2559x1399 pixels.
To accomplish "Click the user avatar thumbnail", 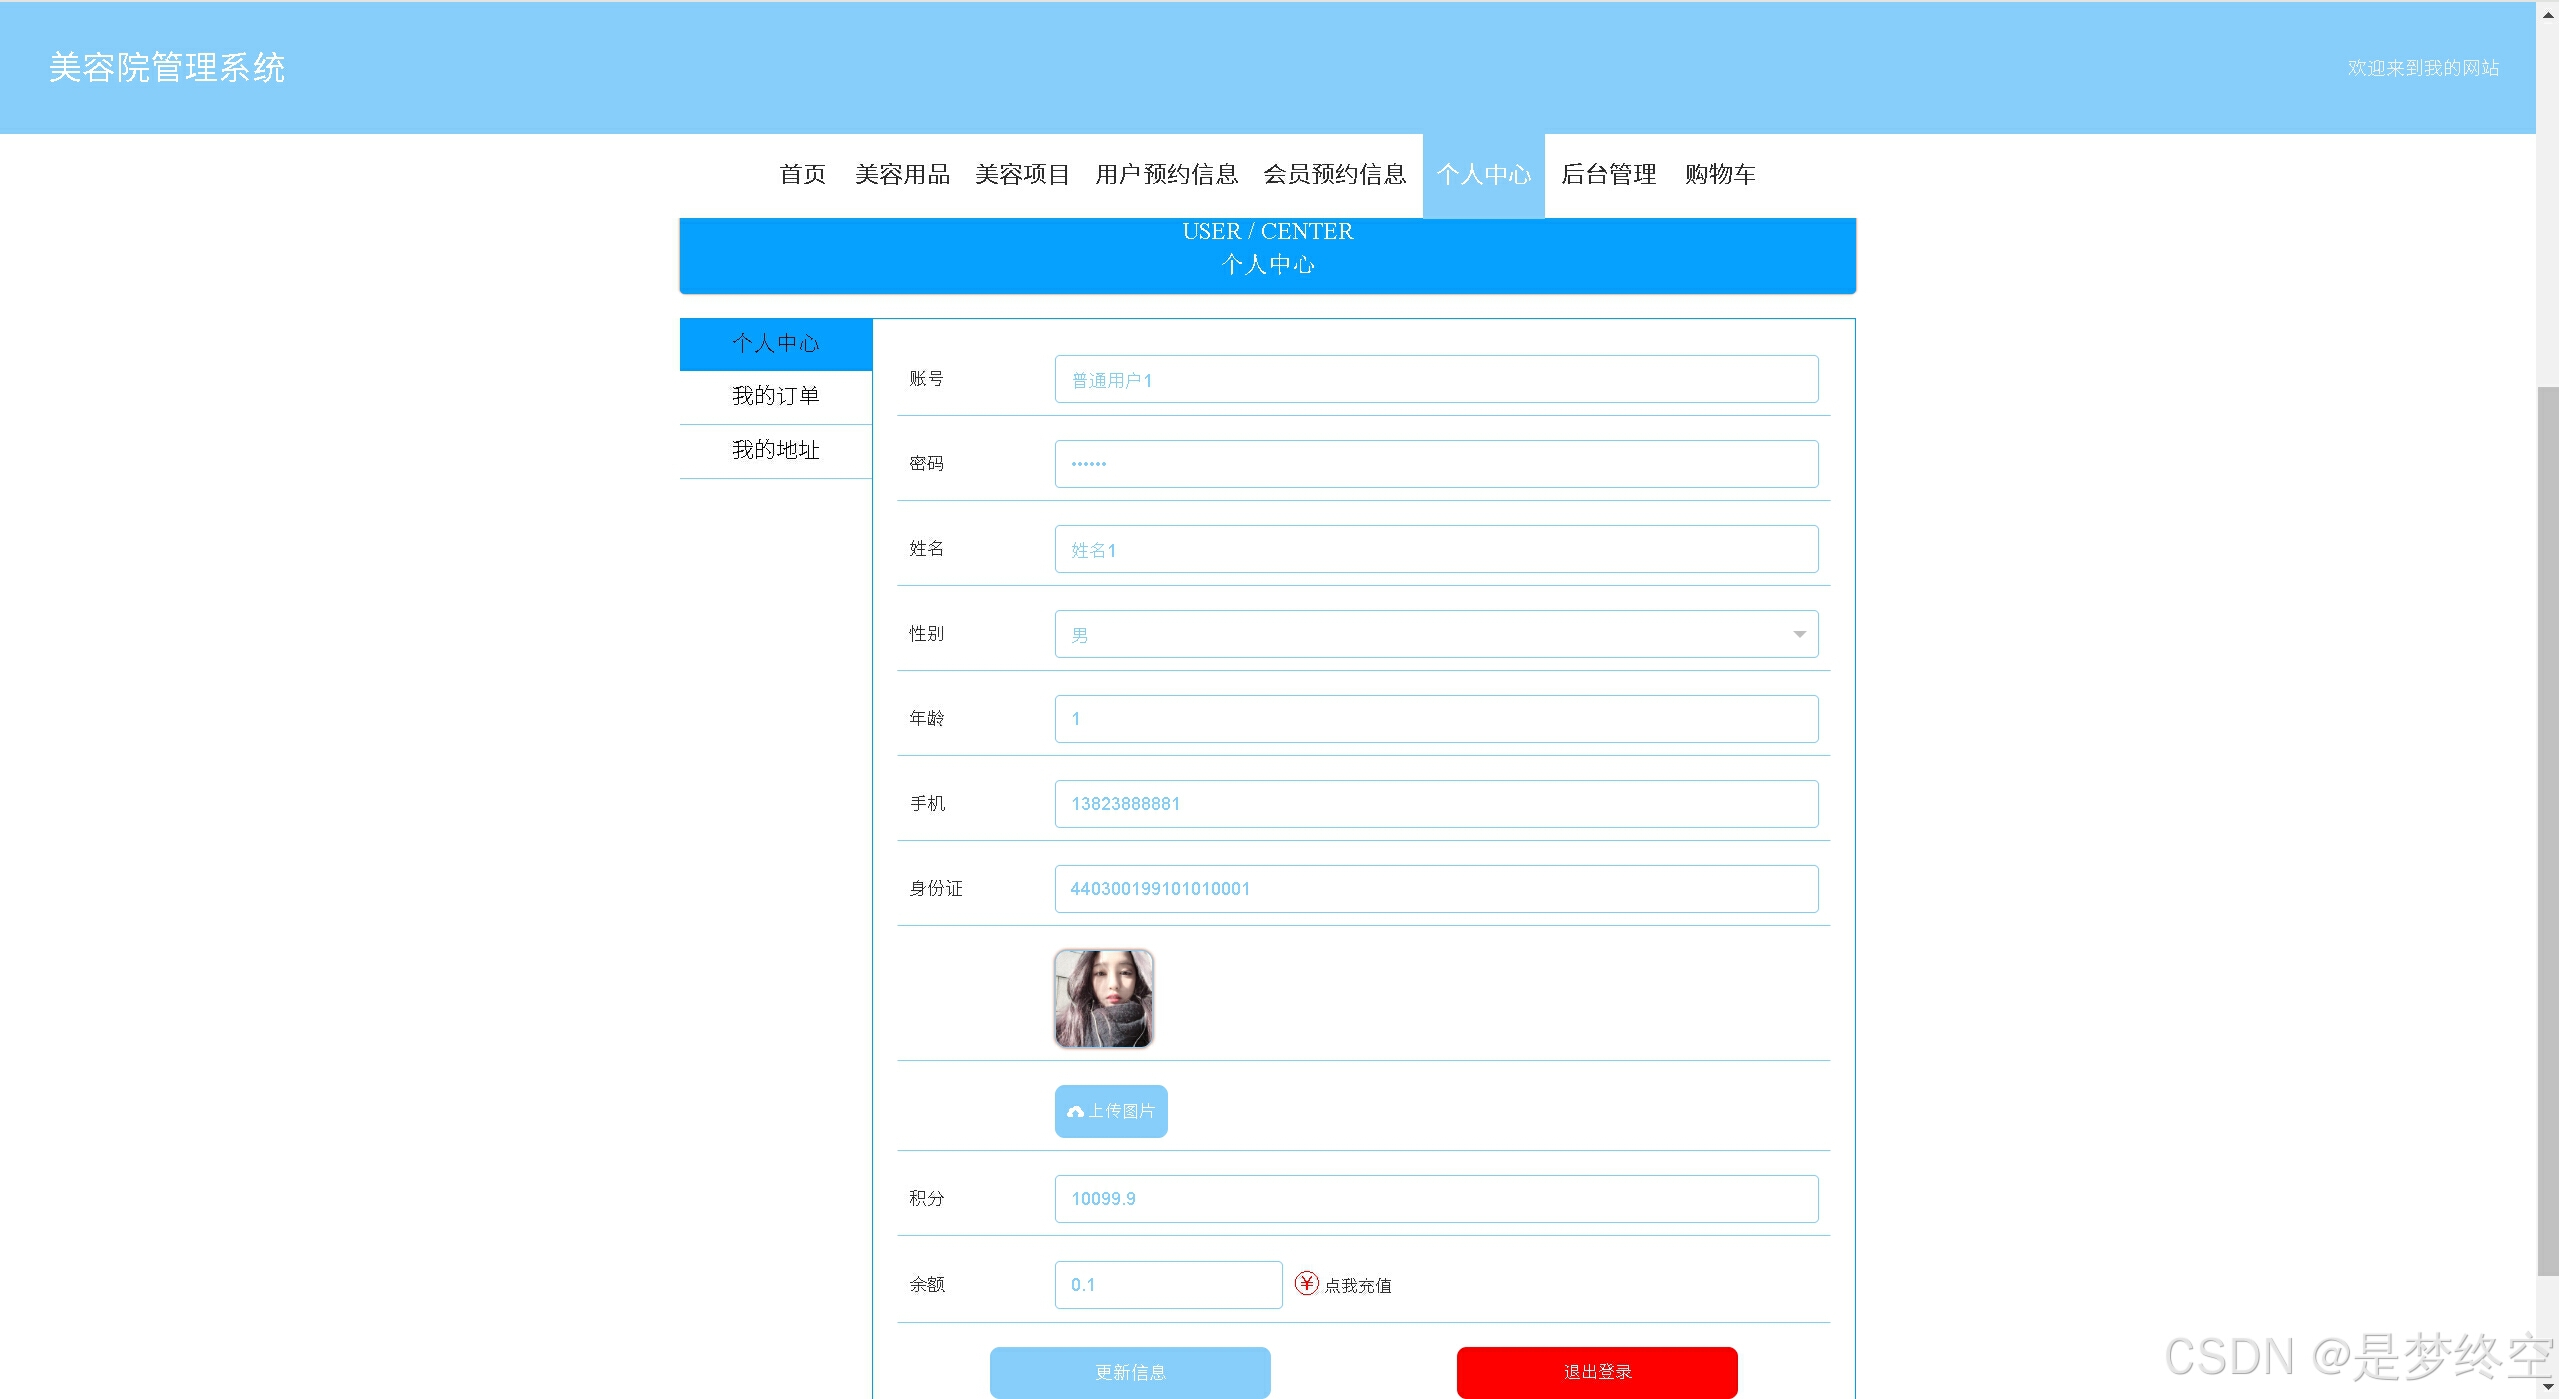I will tap(1103, 998).
